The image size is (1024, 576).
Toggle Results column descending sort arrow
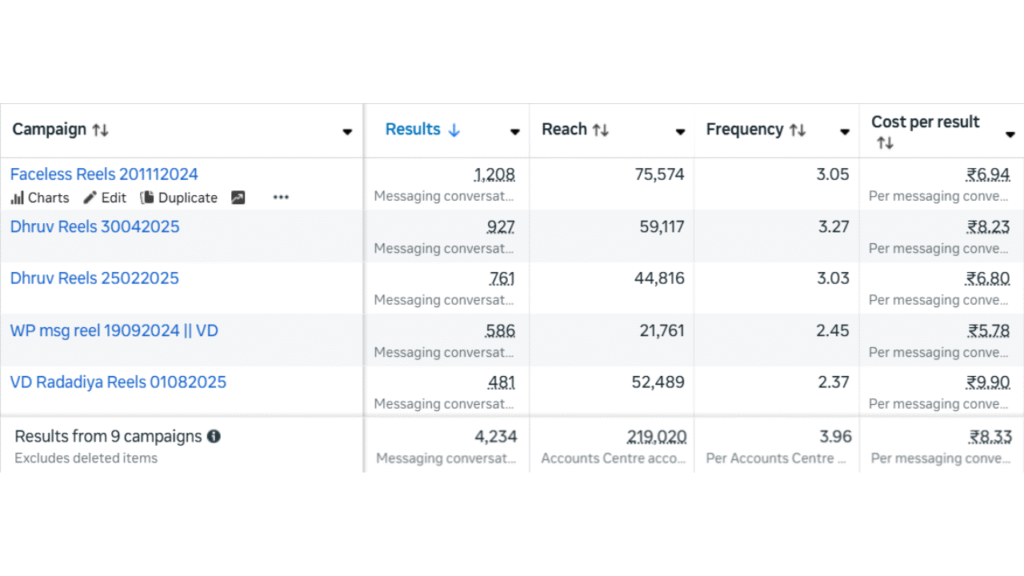coord(454,130)
